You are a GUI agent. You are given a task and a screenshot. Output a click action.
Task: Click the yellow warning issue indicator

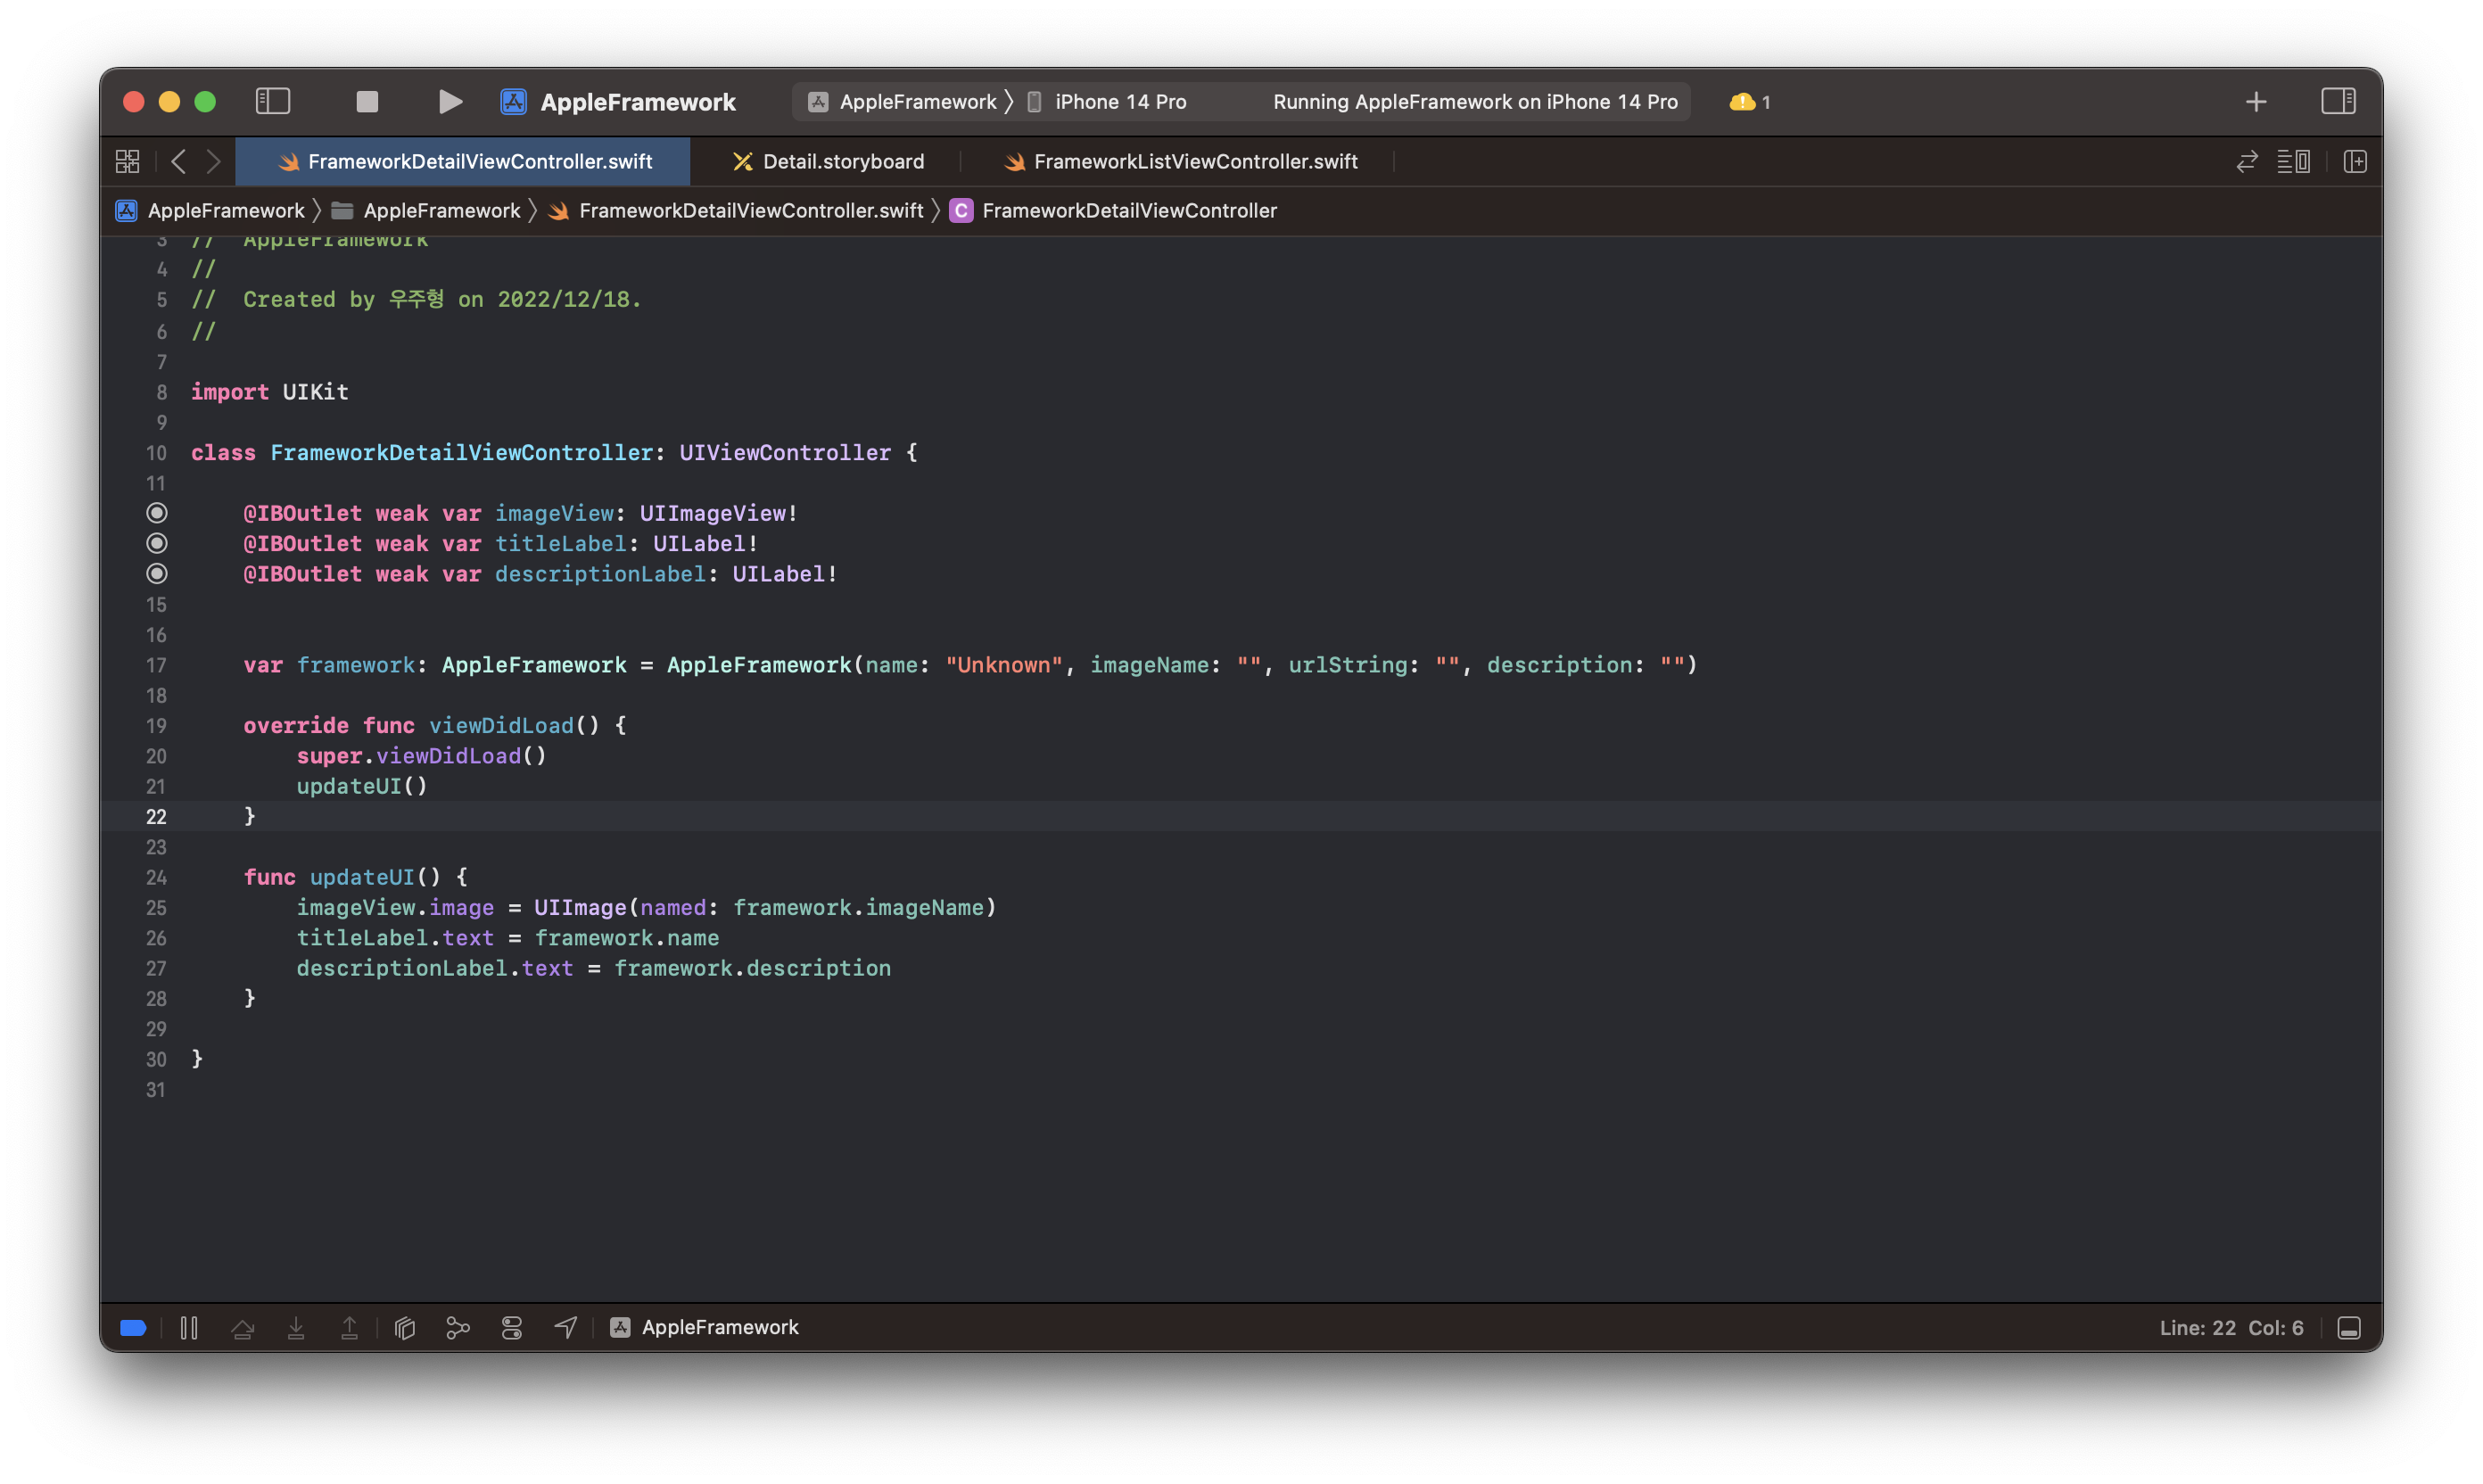1750,101
